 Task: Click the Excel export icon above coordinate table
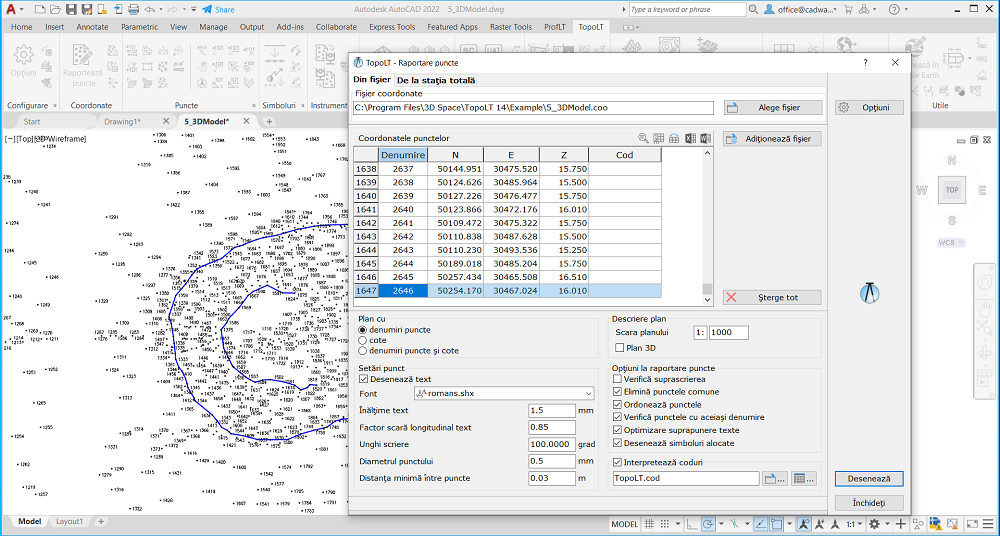(690, 138)
